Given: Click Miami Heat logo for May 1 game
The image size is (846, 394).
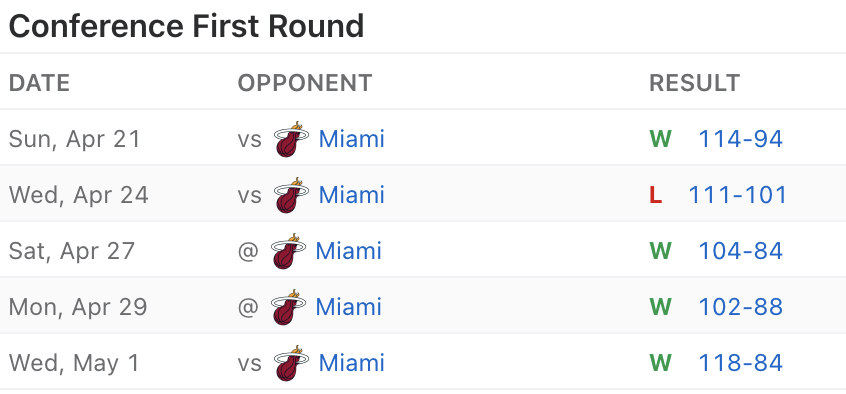Looking at the screenshot, I should click(x=291, y=363).
